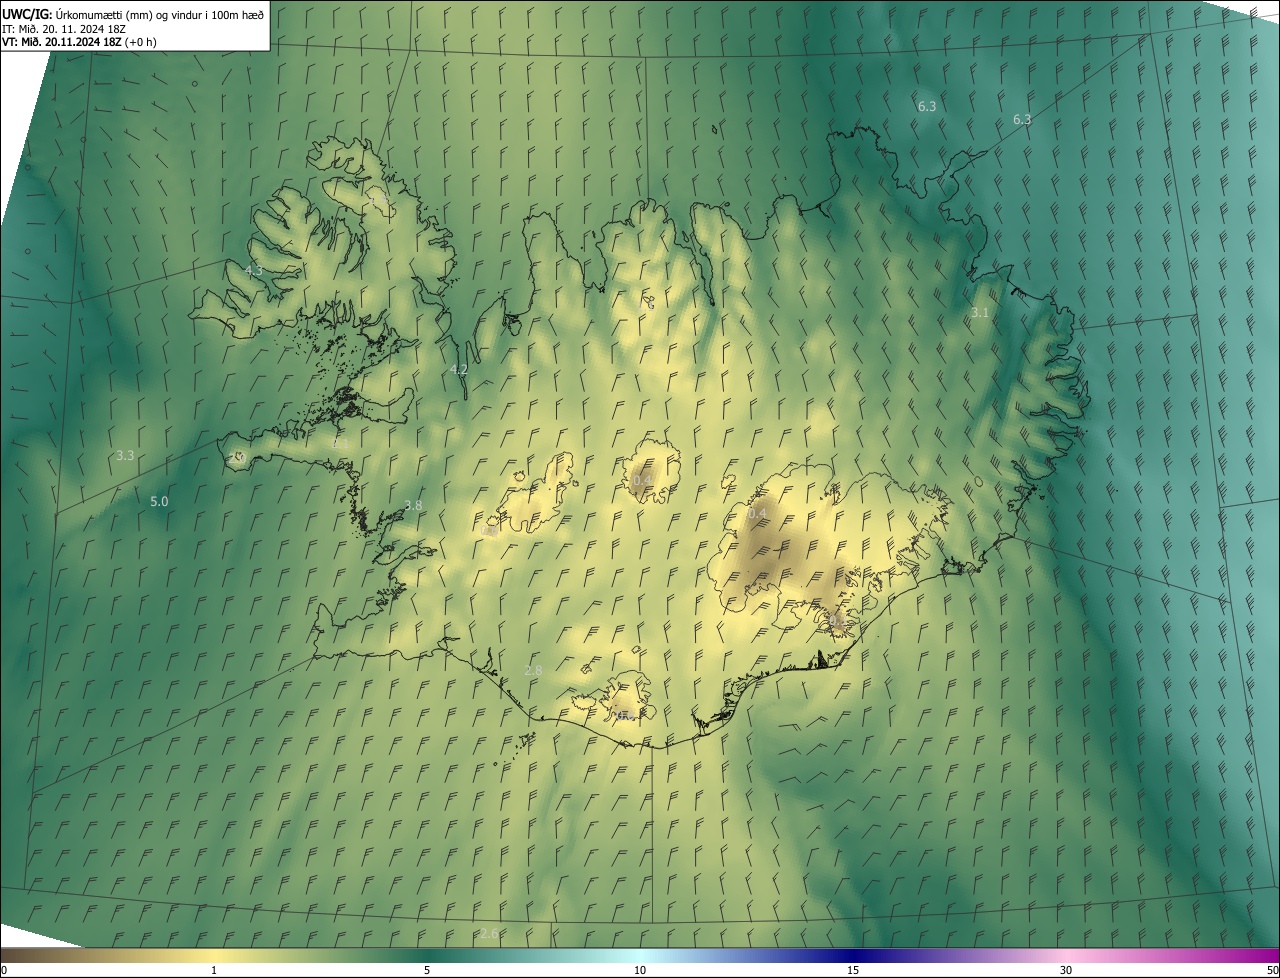The height and width of the screenshot is (978, 1280).
Task: Click the '15' tick on the color scale
Action: (853, 970)
